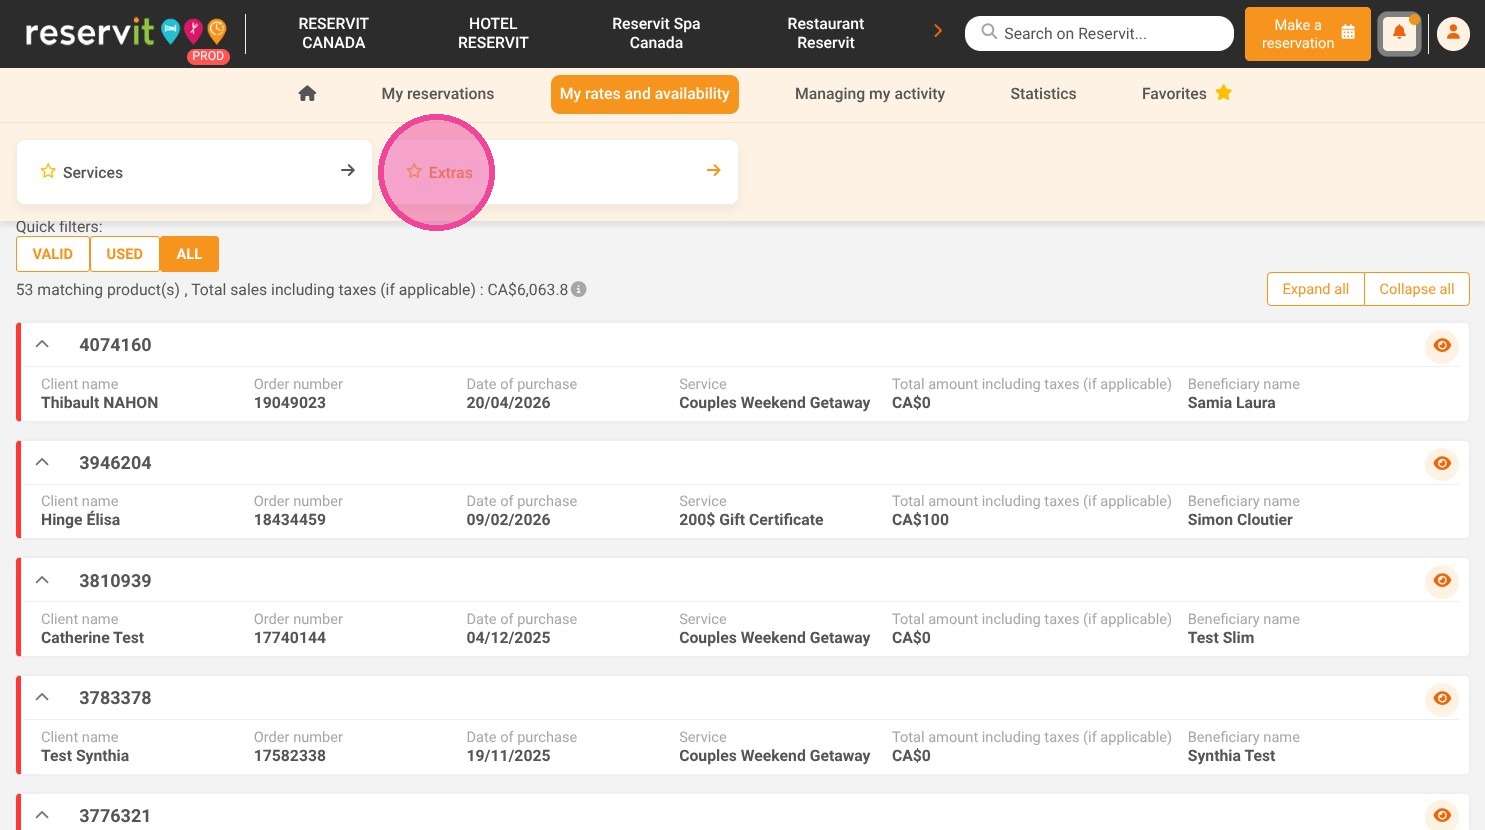Switch to Restaurant Reservit
Viewport: 1485px width, 830px height.
[x=826, y=33]
